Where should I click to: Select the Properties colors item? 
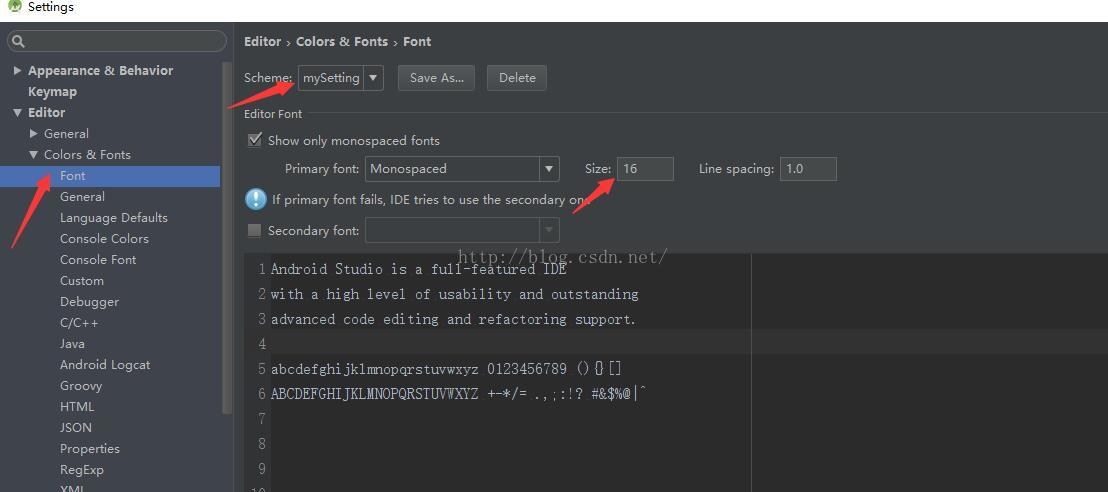point(90,449)
